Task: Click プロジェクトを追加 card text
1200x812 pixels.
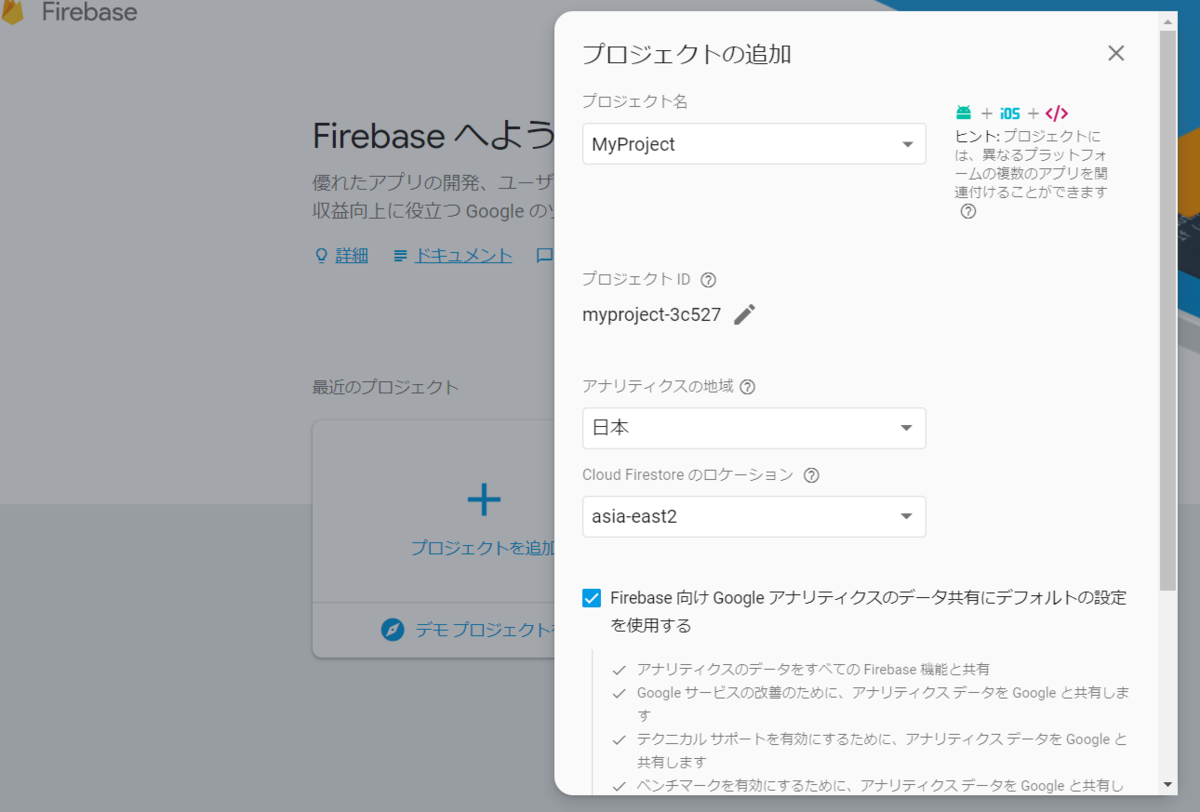Action: coord(483,548)
